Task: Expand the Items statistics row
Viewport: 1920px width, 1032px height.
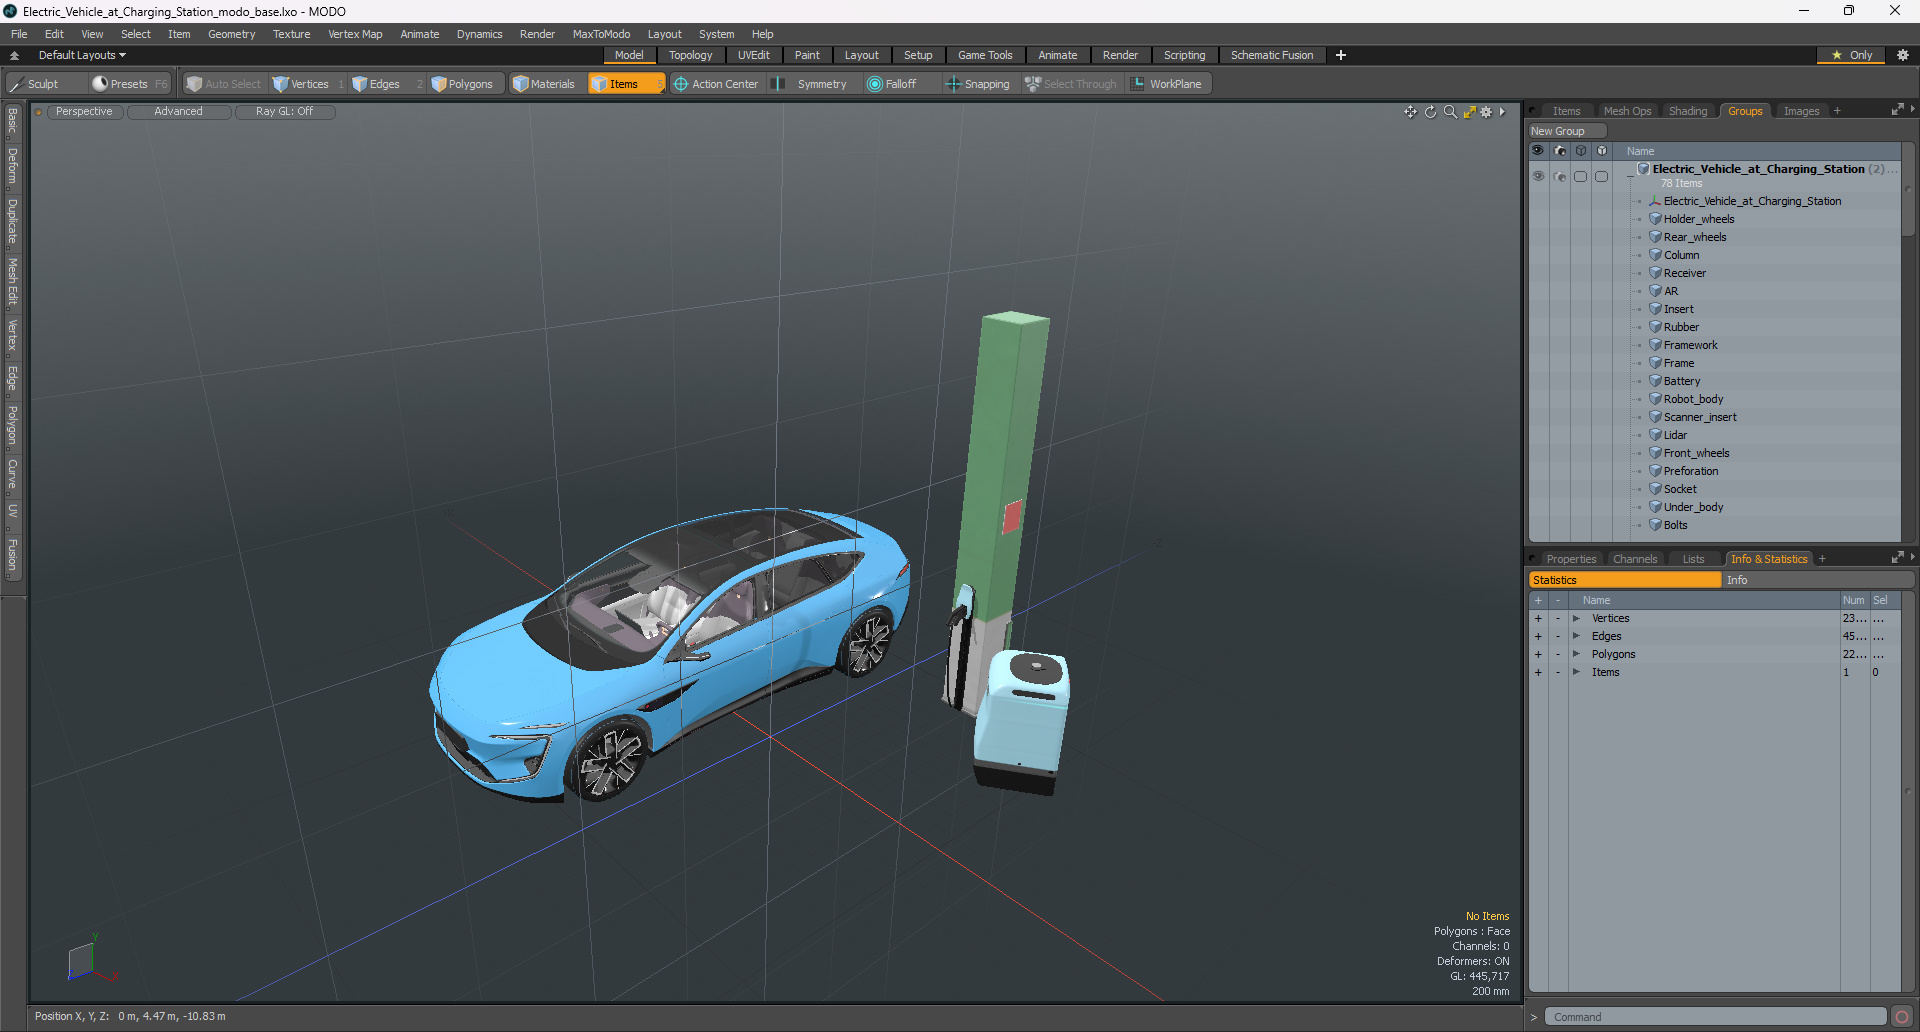Action: click(x=1576, y=673)
